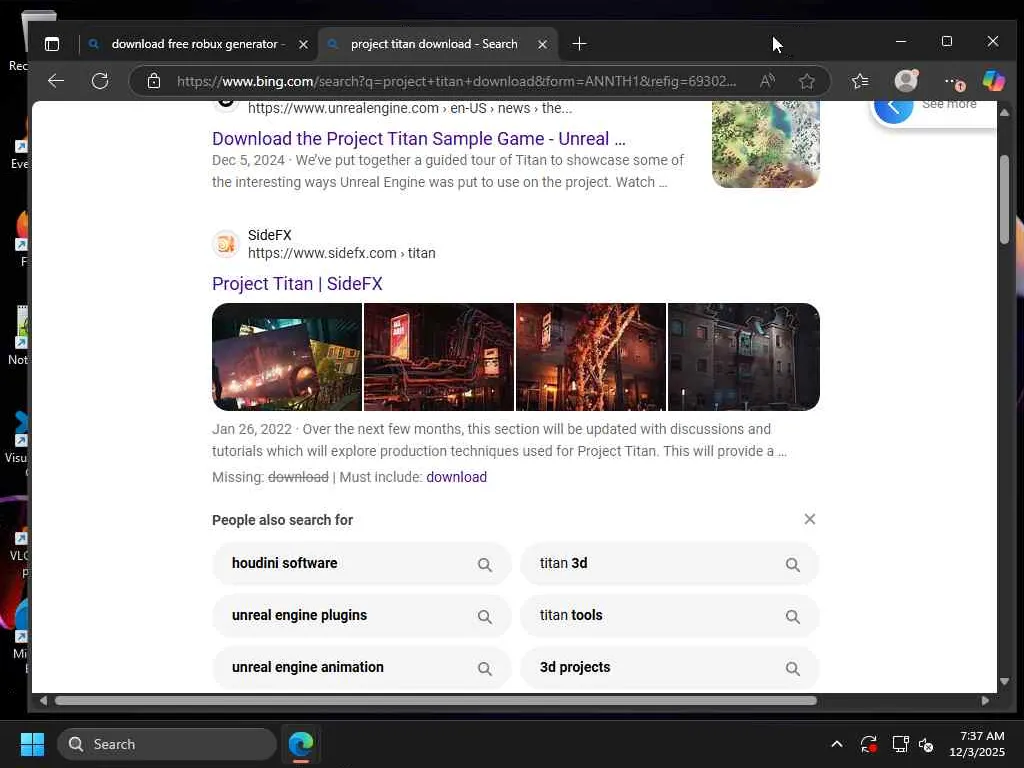
Task: Open the Settings and more ellipsis menu
Action: (x=953, y=82)
